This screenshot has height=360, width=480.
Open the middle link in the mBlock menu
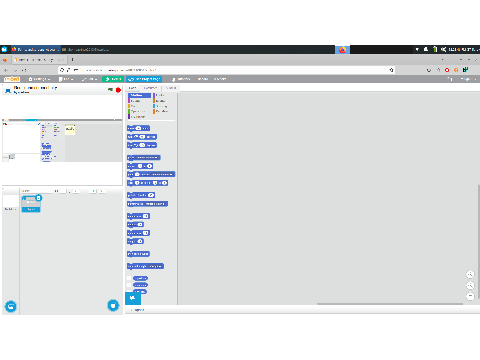[203, 79]
